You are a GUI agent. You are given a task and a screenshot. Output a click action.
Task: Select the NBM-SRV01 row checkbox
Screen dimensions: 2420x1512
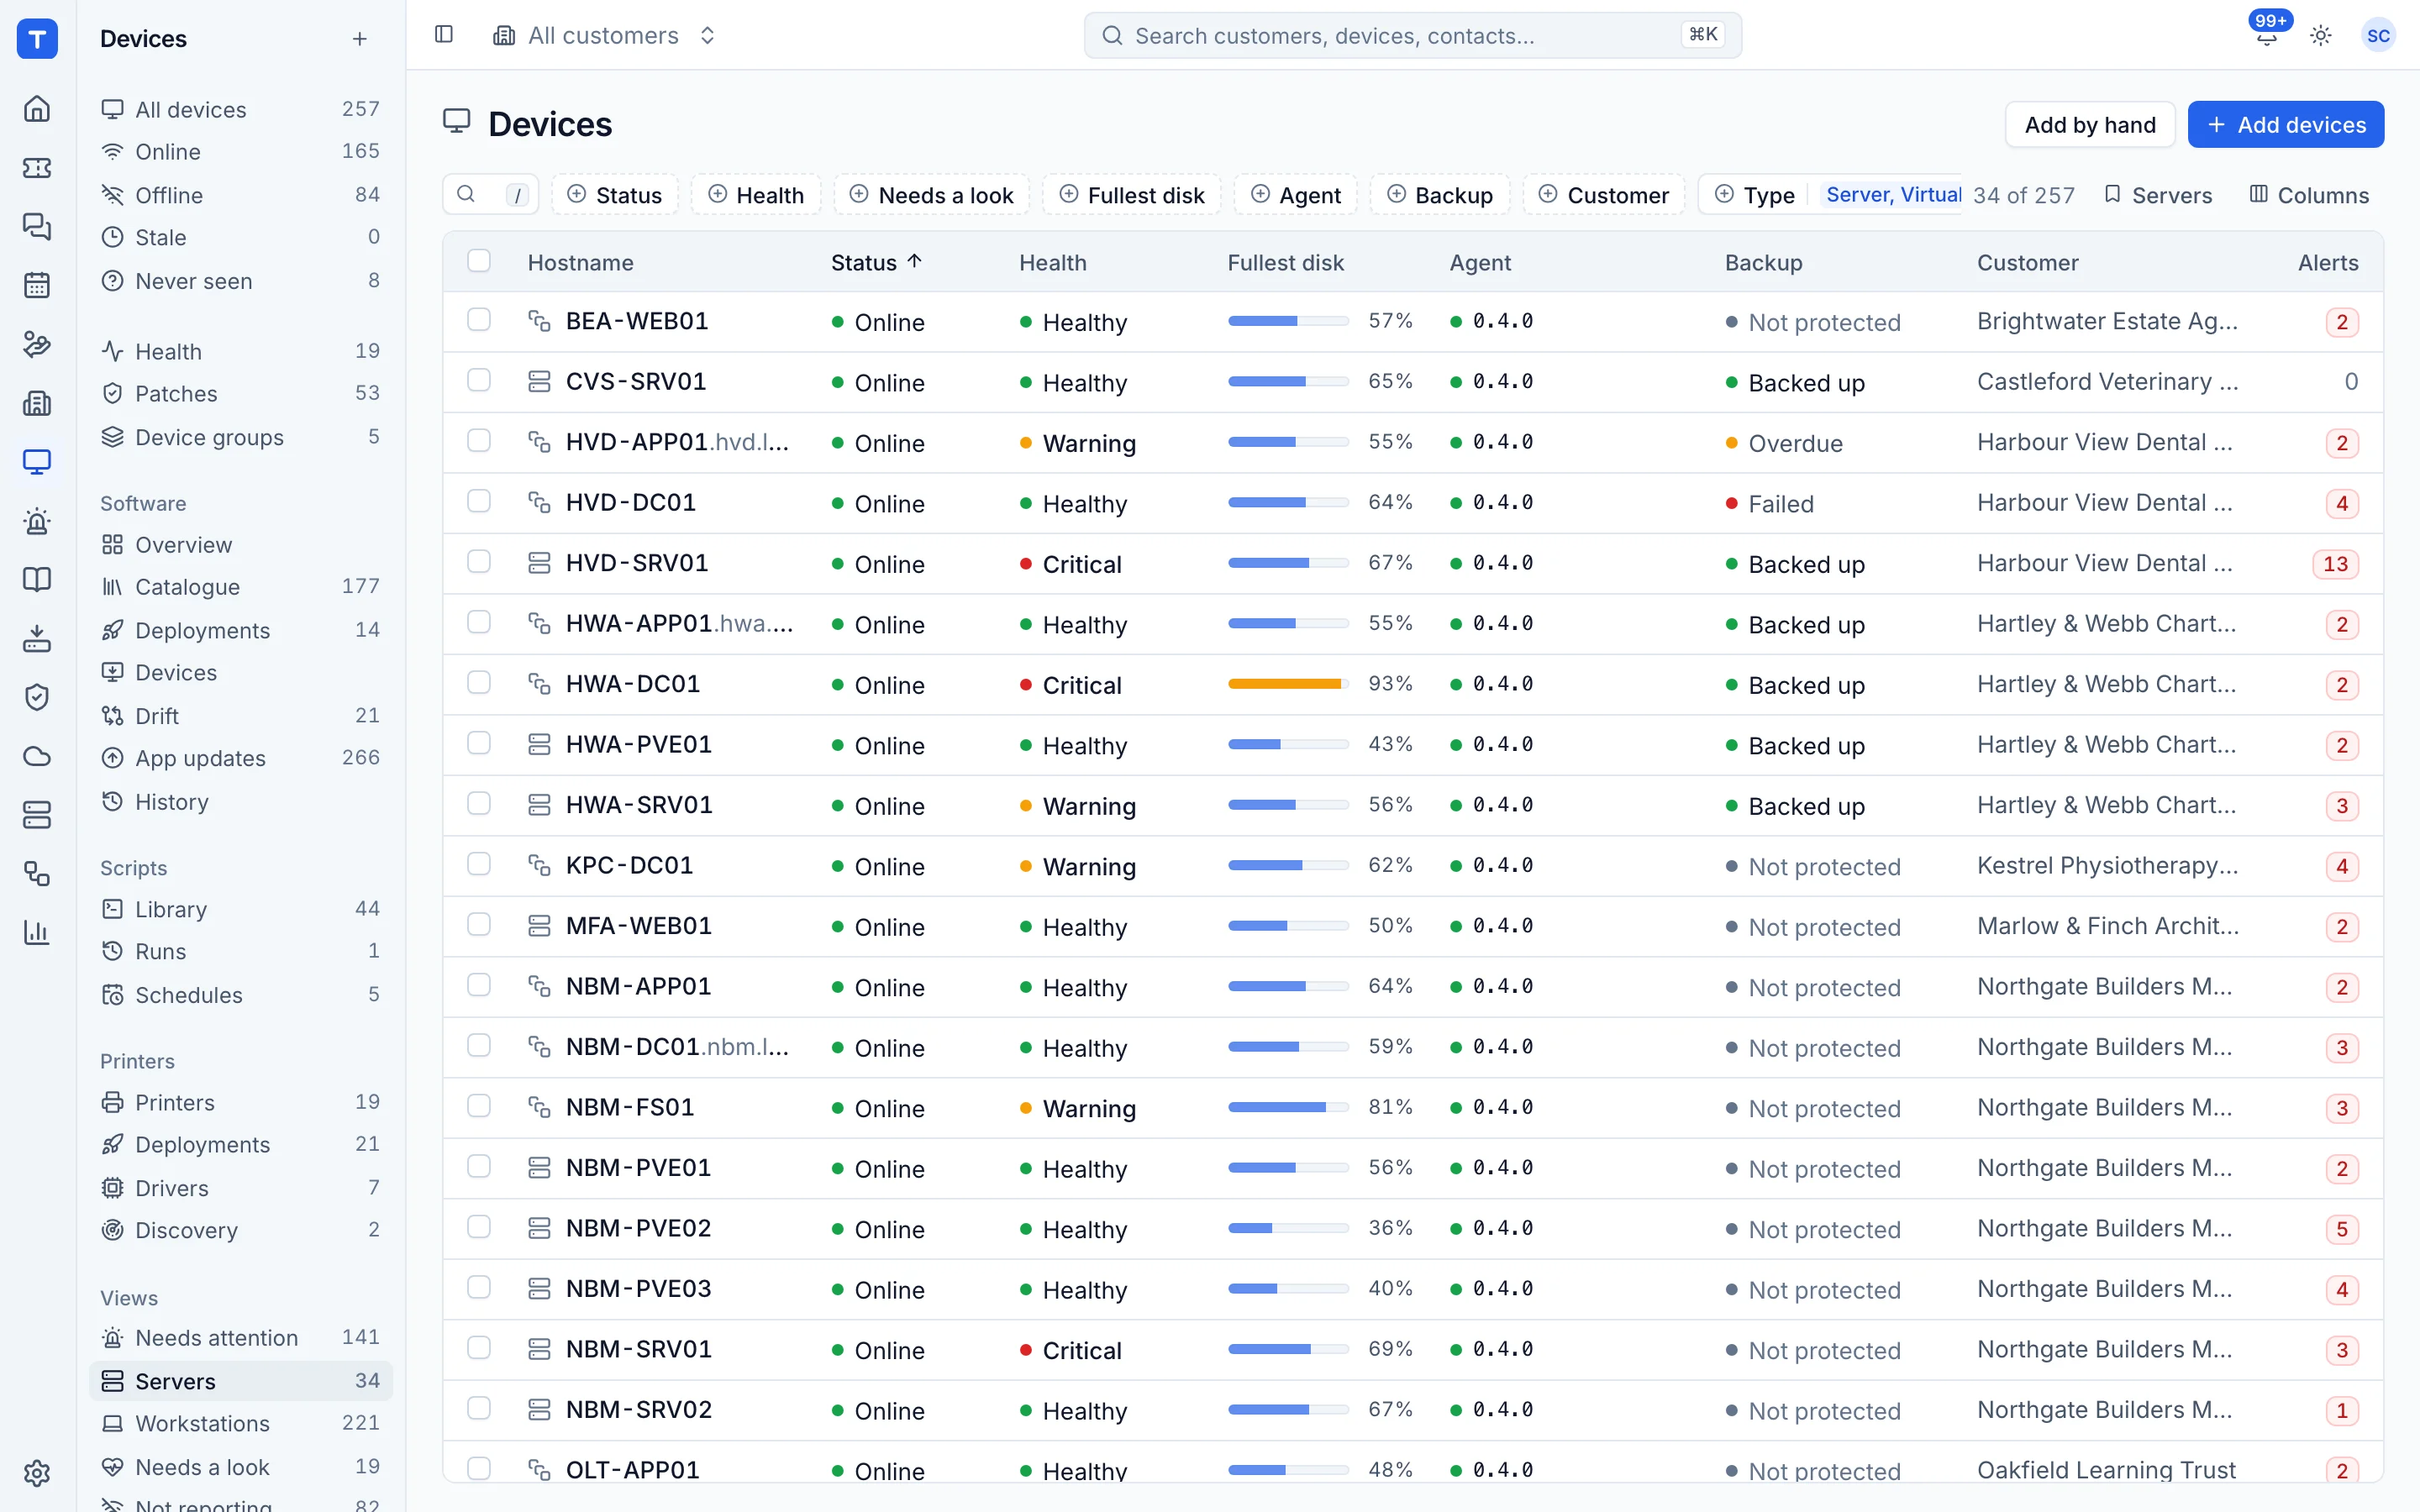(479, 1348)
